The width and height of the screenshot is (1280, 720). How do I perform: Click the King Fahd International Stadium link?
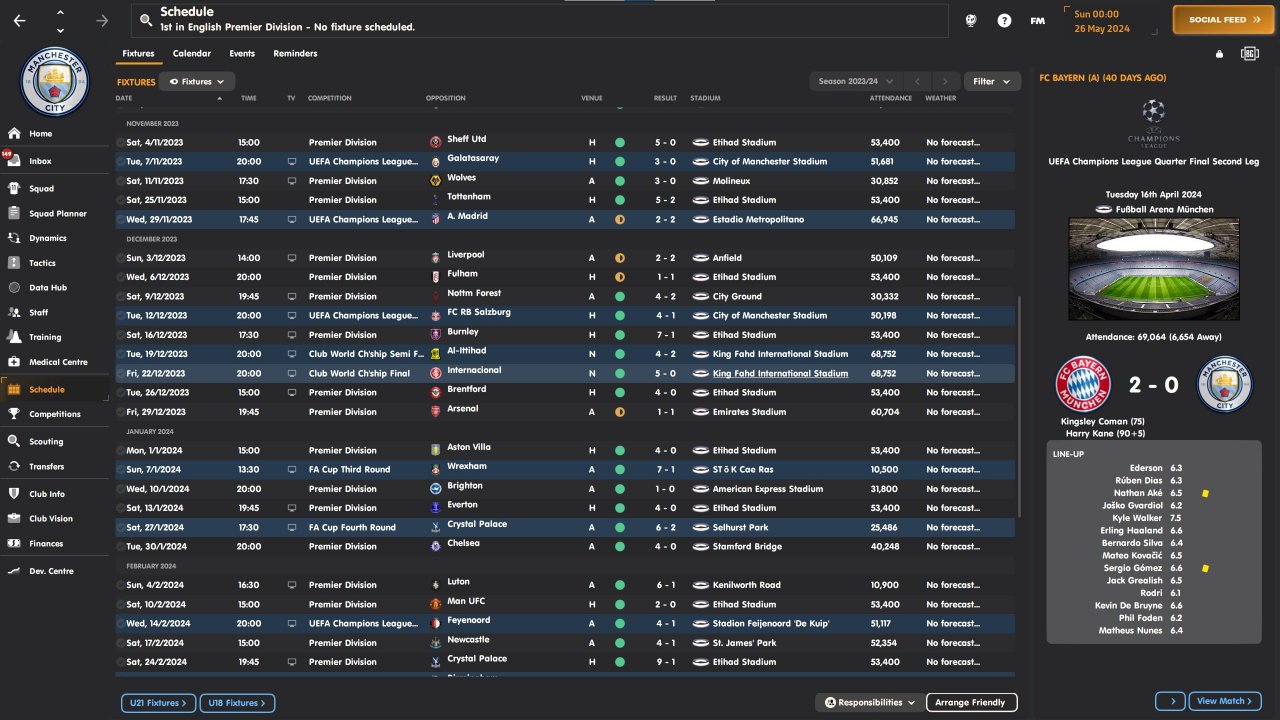coord(780,374)
